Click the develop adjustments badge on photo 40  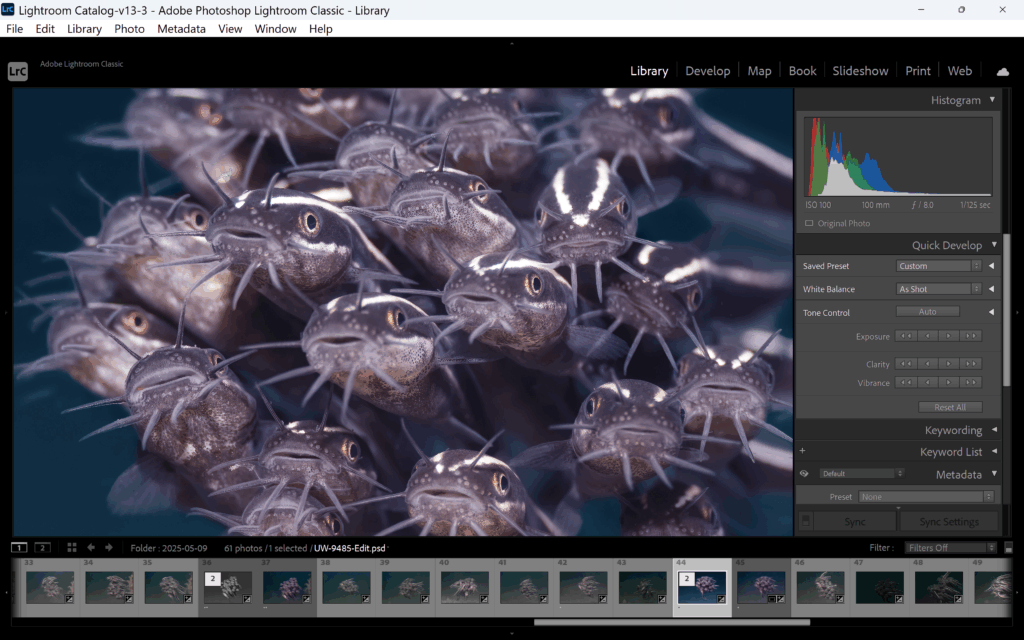(484, 599)
